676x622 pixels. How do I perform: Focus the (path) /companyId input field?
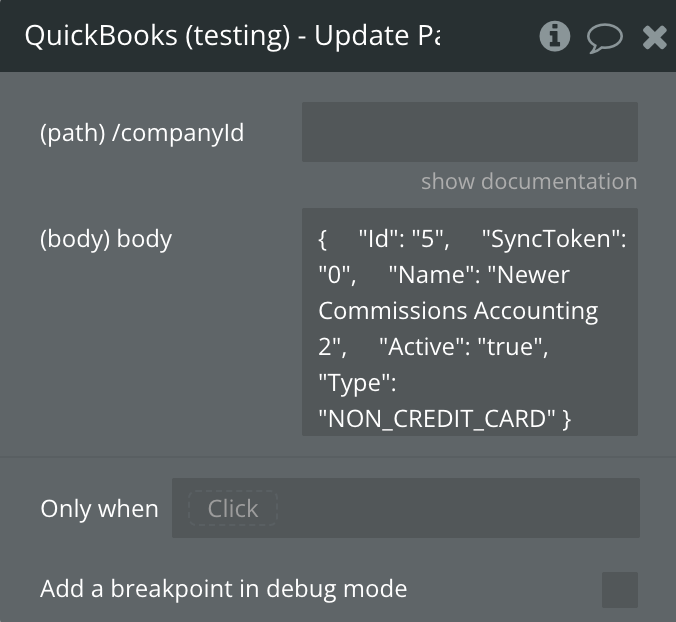pyautogui.click(x=469, y=132)
